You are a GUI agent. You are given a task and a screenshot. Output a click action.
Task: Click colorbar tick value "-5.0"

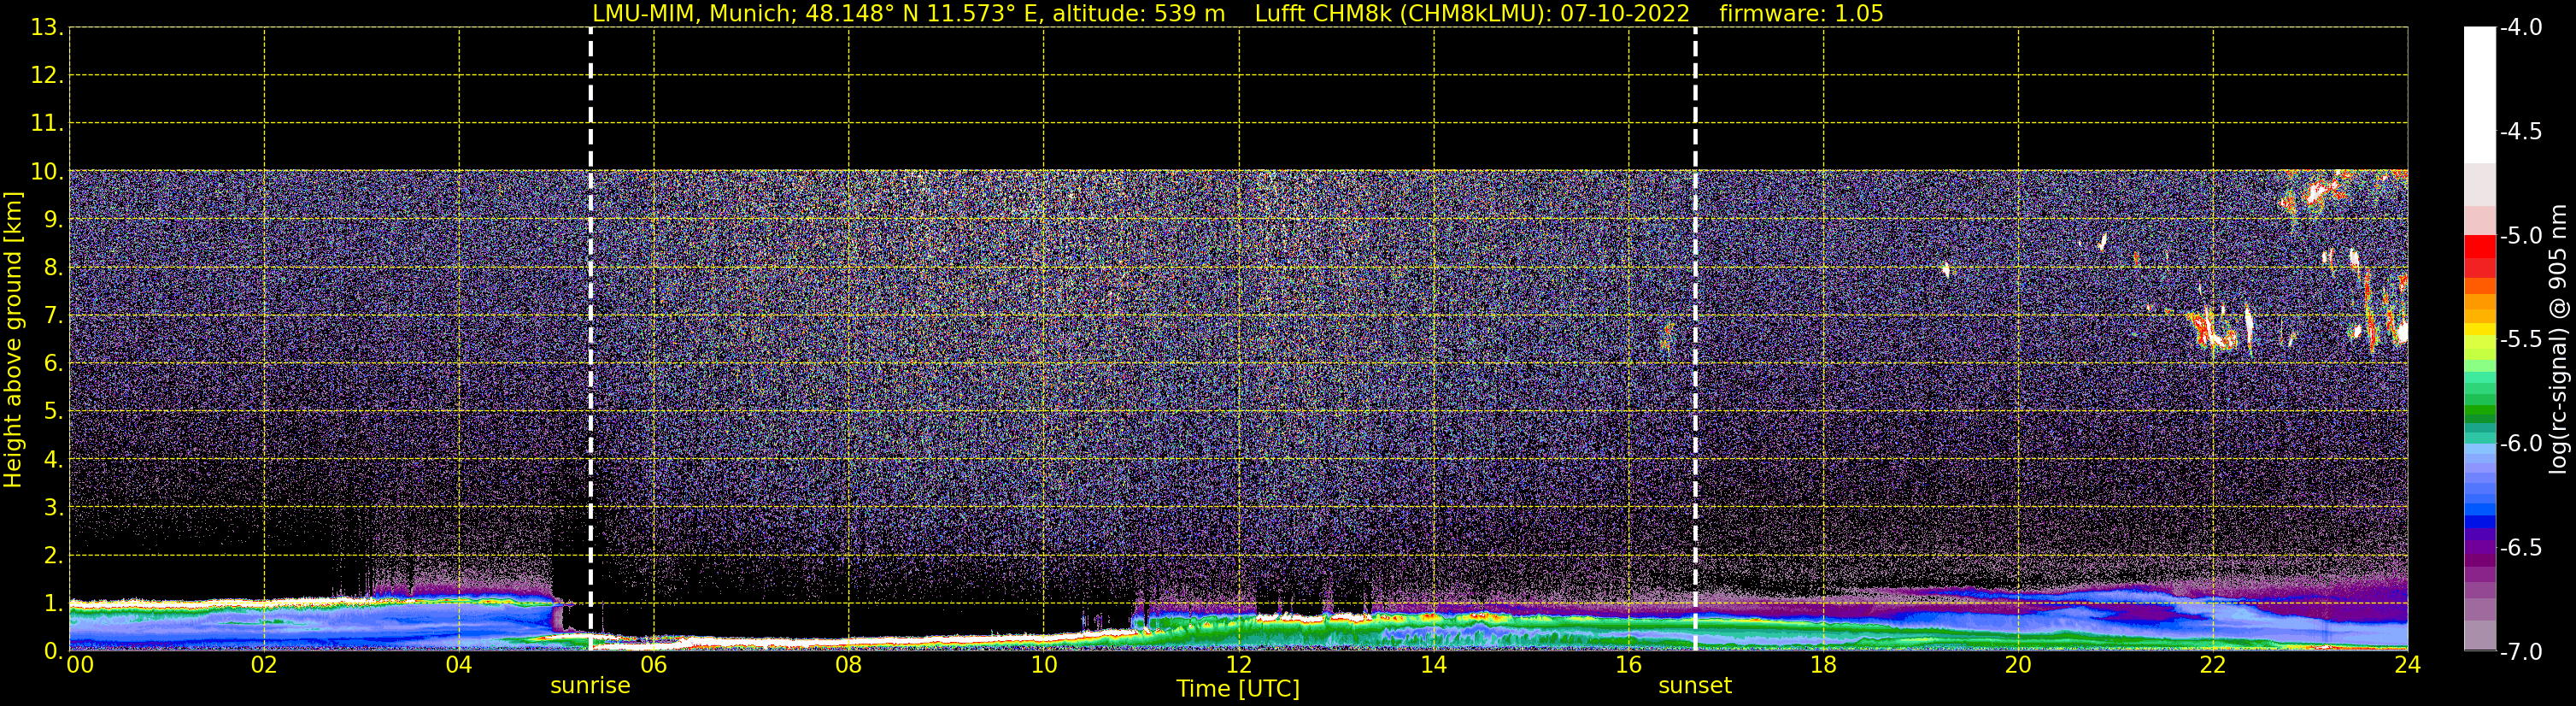coord(2521,236)
